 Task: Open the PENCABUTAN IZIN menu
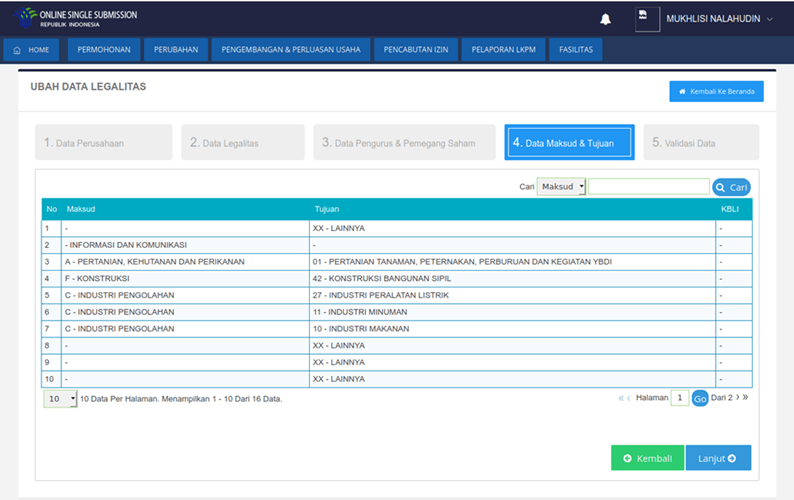pos(416,50)
